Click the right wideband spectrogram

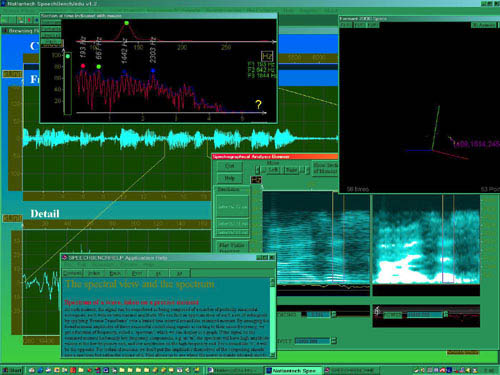(x=426, y=239)
